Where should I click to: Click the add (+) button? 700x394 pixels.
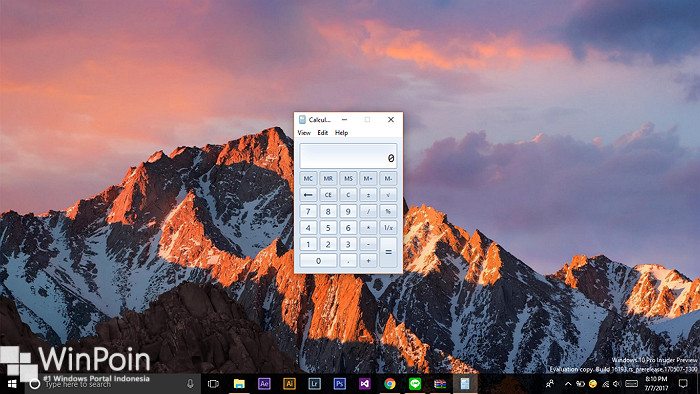tap(368, 261)
